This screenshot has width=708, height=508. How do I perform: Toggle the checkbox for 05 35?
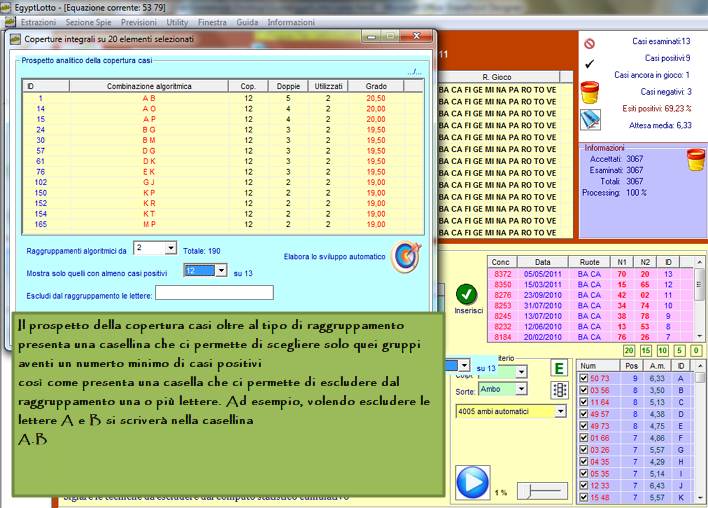pos(583,474)
